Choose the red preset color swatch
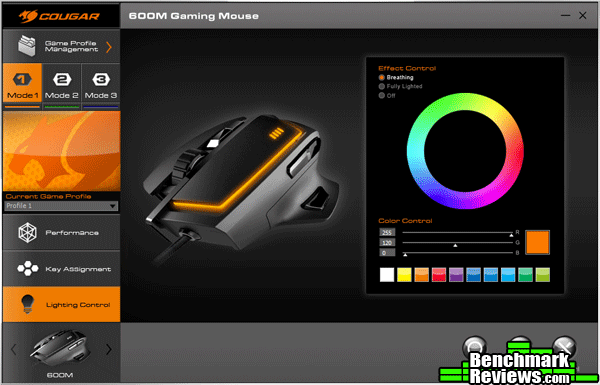The height and width of the screenshot is (385, 600). click(x=439, y=275)
